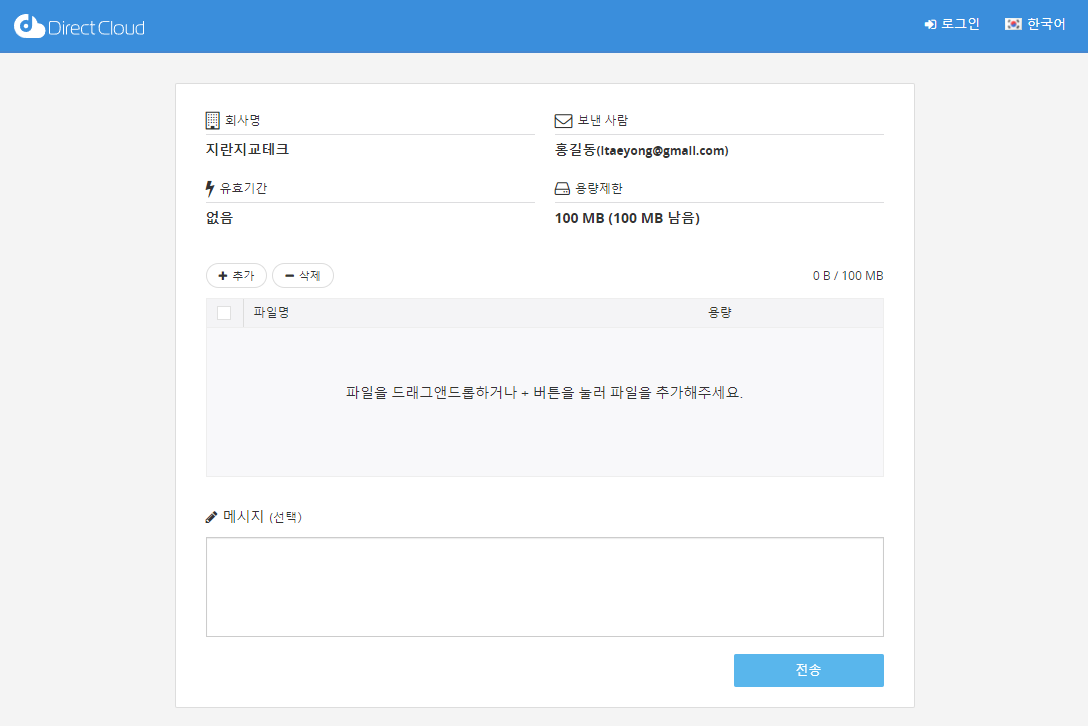The width and height of the screenshot is (1088, 726).
Task: Click the lightning bolt validity icon
Action: pos(210,188)
